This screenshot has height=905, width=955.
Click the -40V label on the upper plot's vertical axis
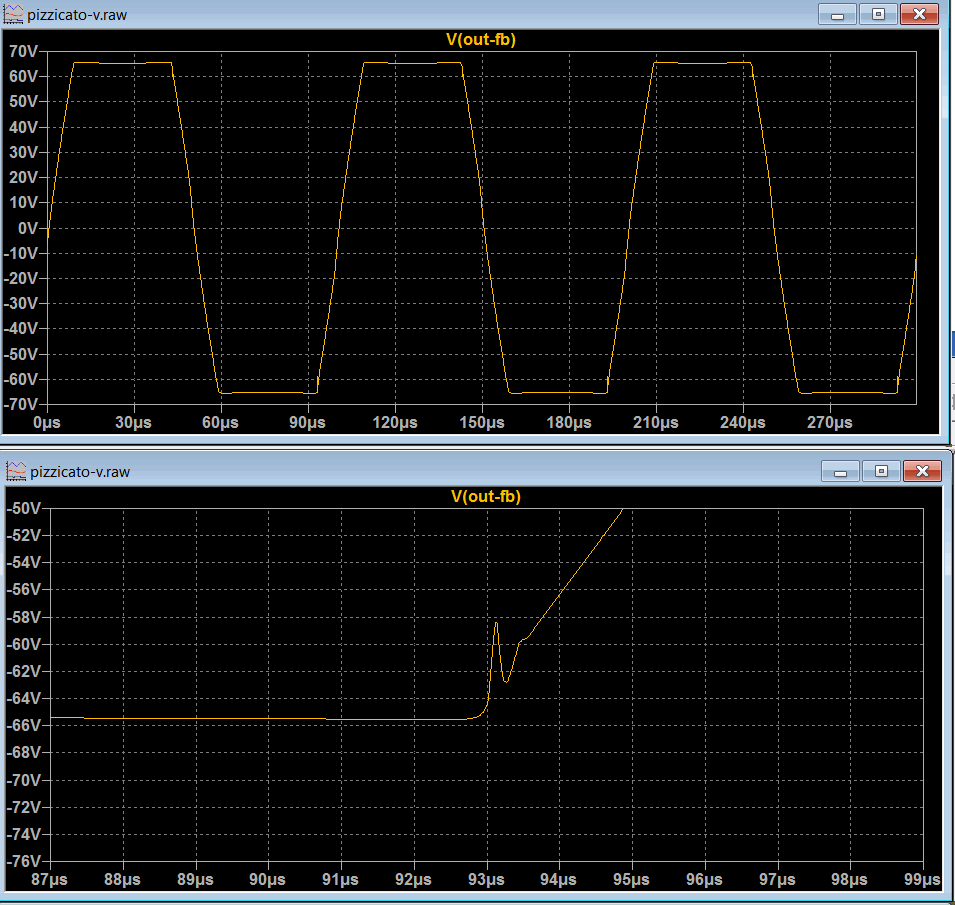(x=21, y=328)
